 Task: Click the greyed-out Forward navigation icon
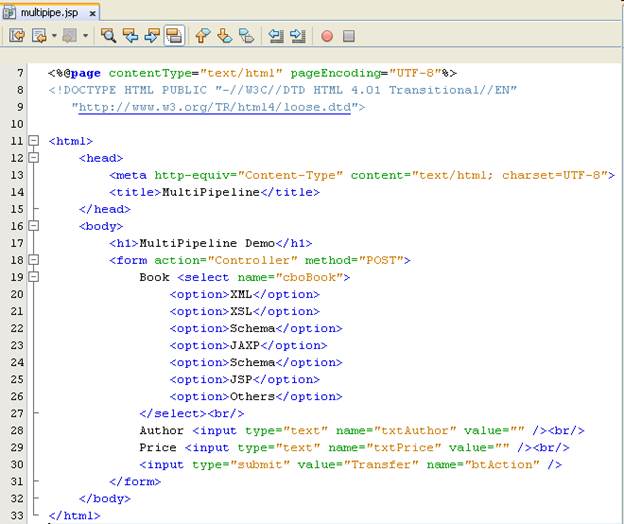point(70,36)
